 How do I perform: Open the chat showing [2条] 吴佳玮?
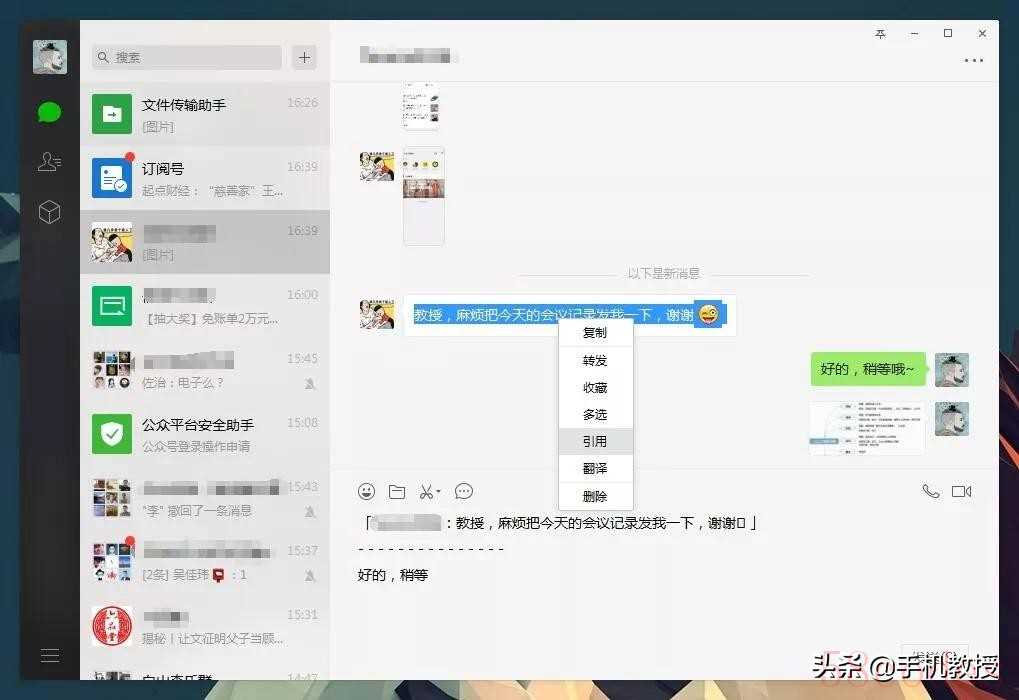205,562
